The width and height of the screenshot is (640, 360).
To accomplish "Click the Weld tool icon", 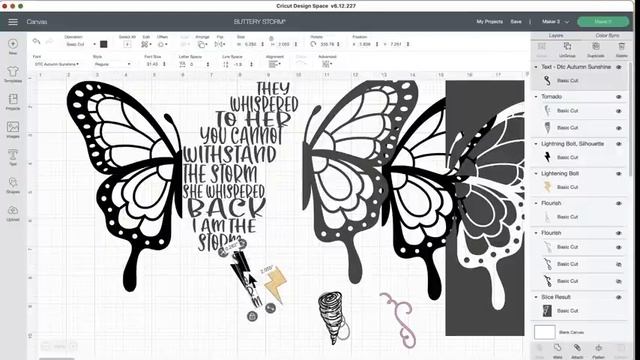I will click(x=558, y=348).
